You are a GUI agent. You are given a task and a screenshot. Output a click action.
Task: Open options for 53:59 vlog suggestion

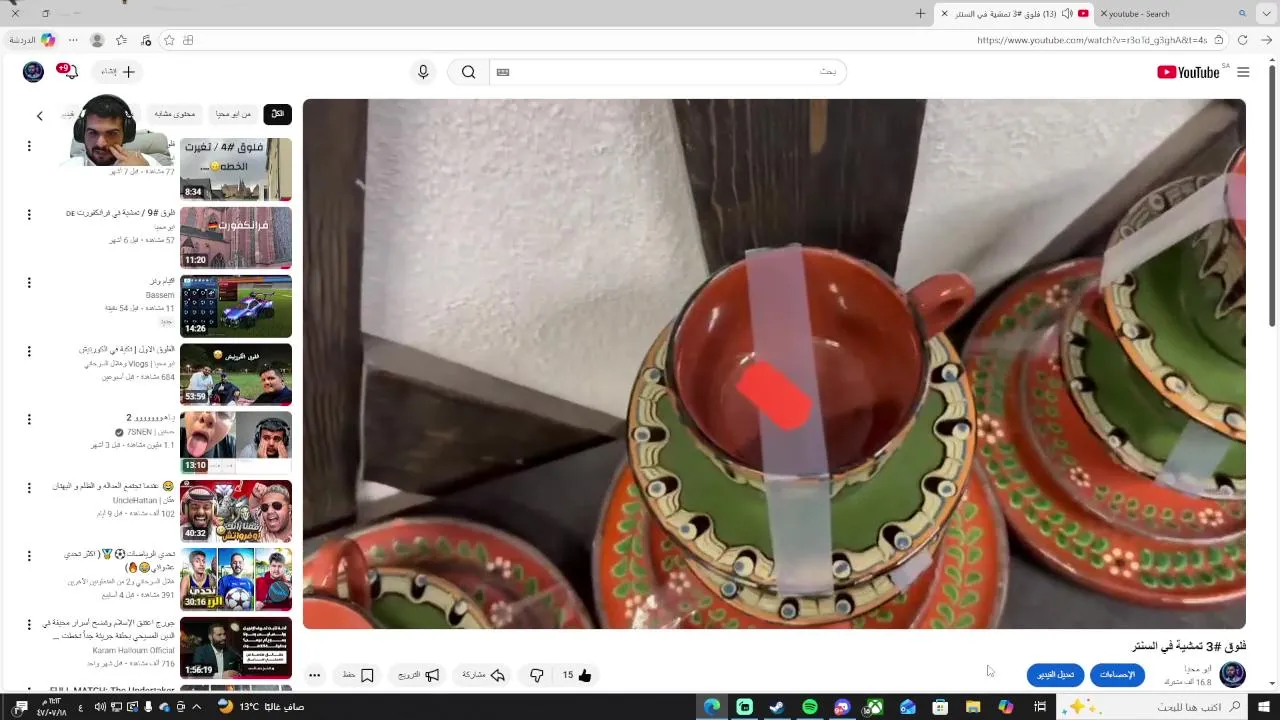pyautogui.click(x=29, y=351)
